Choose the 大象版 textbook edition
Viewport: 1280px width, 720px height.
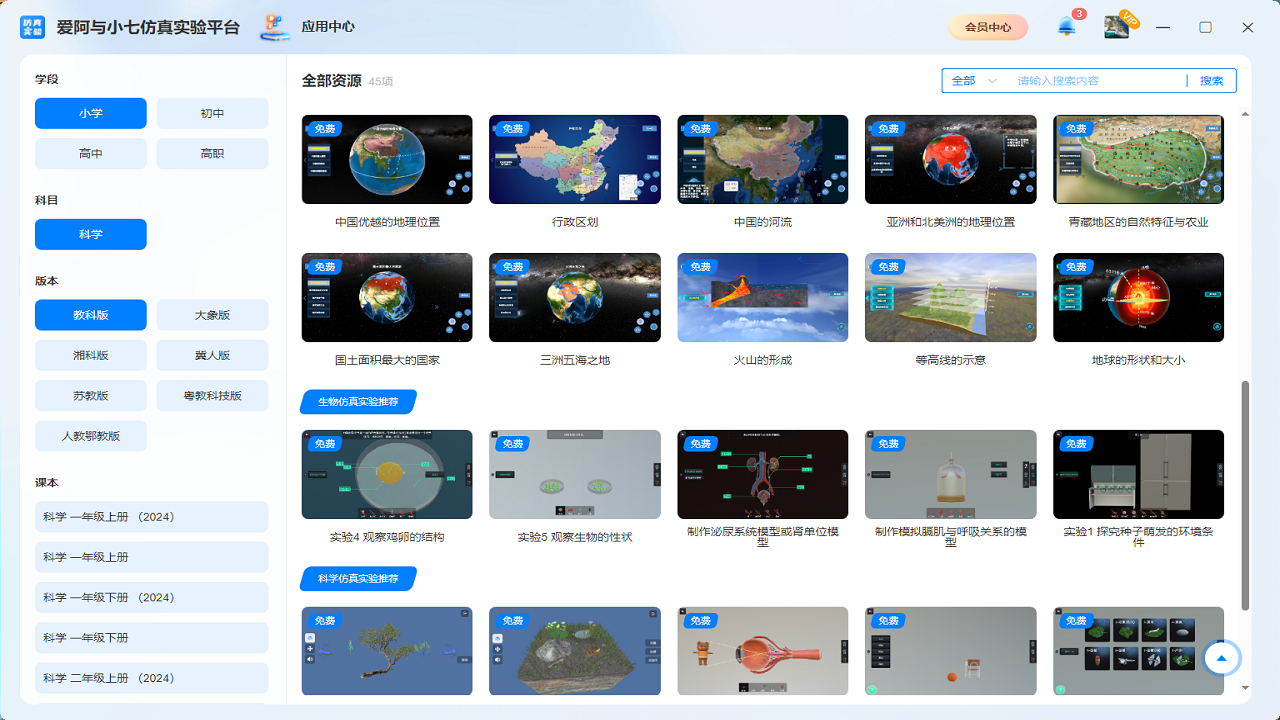click(212, 315)
